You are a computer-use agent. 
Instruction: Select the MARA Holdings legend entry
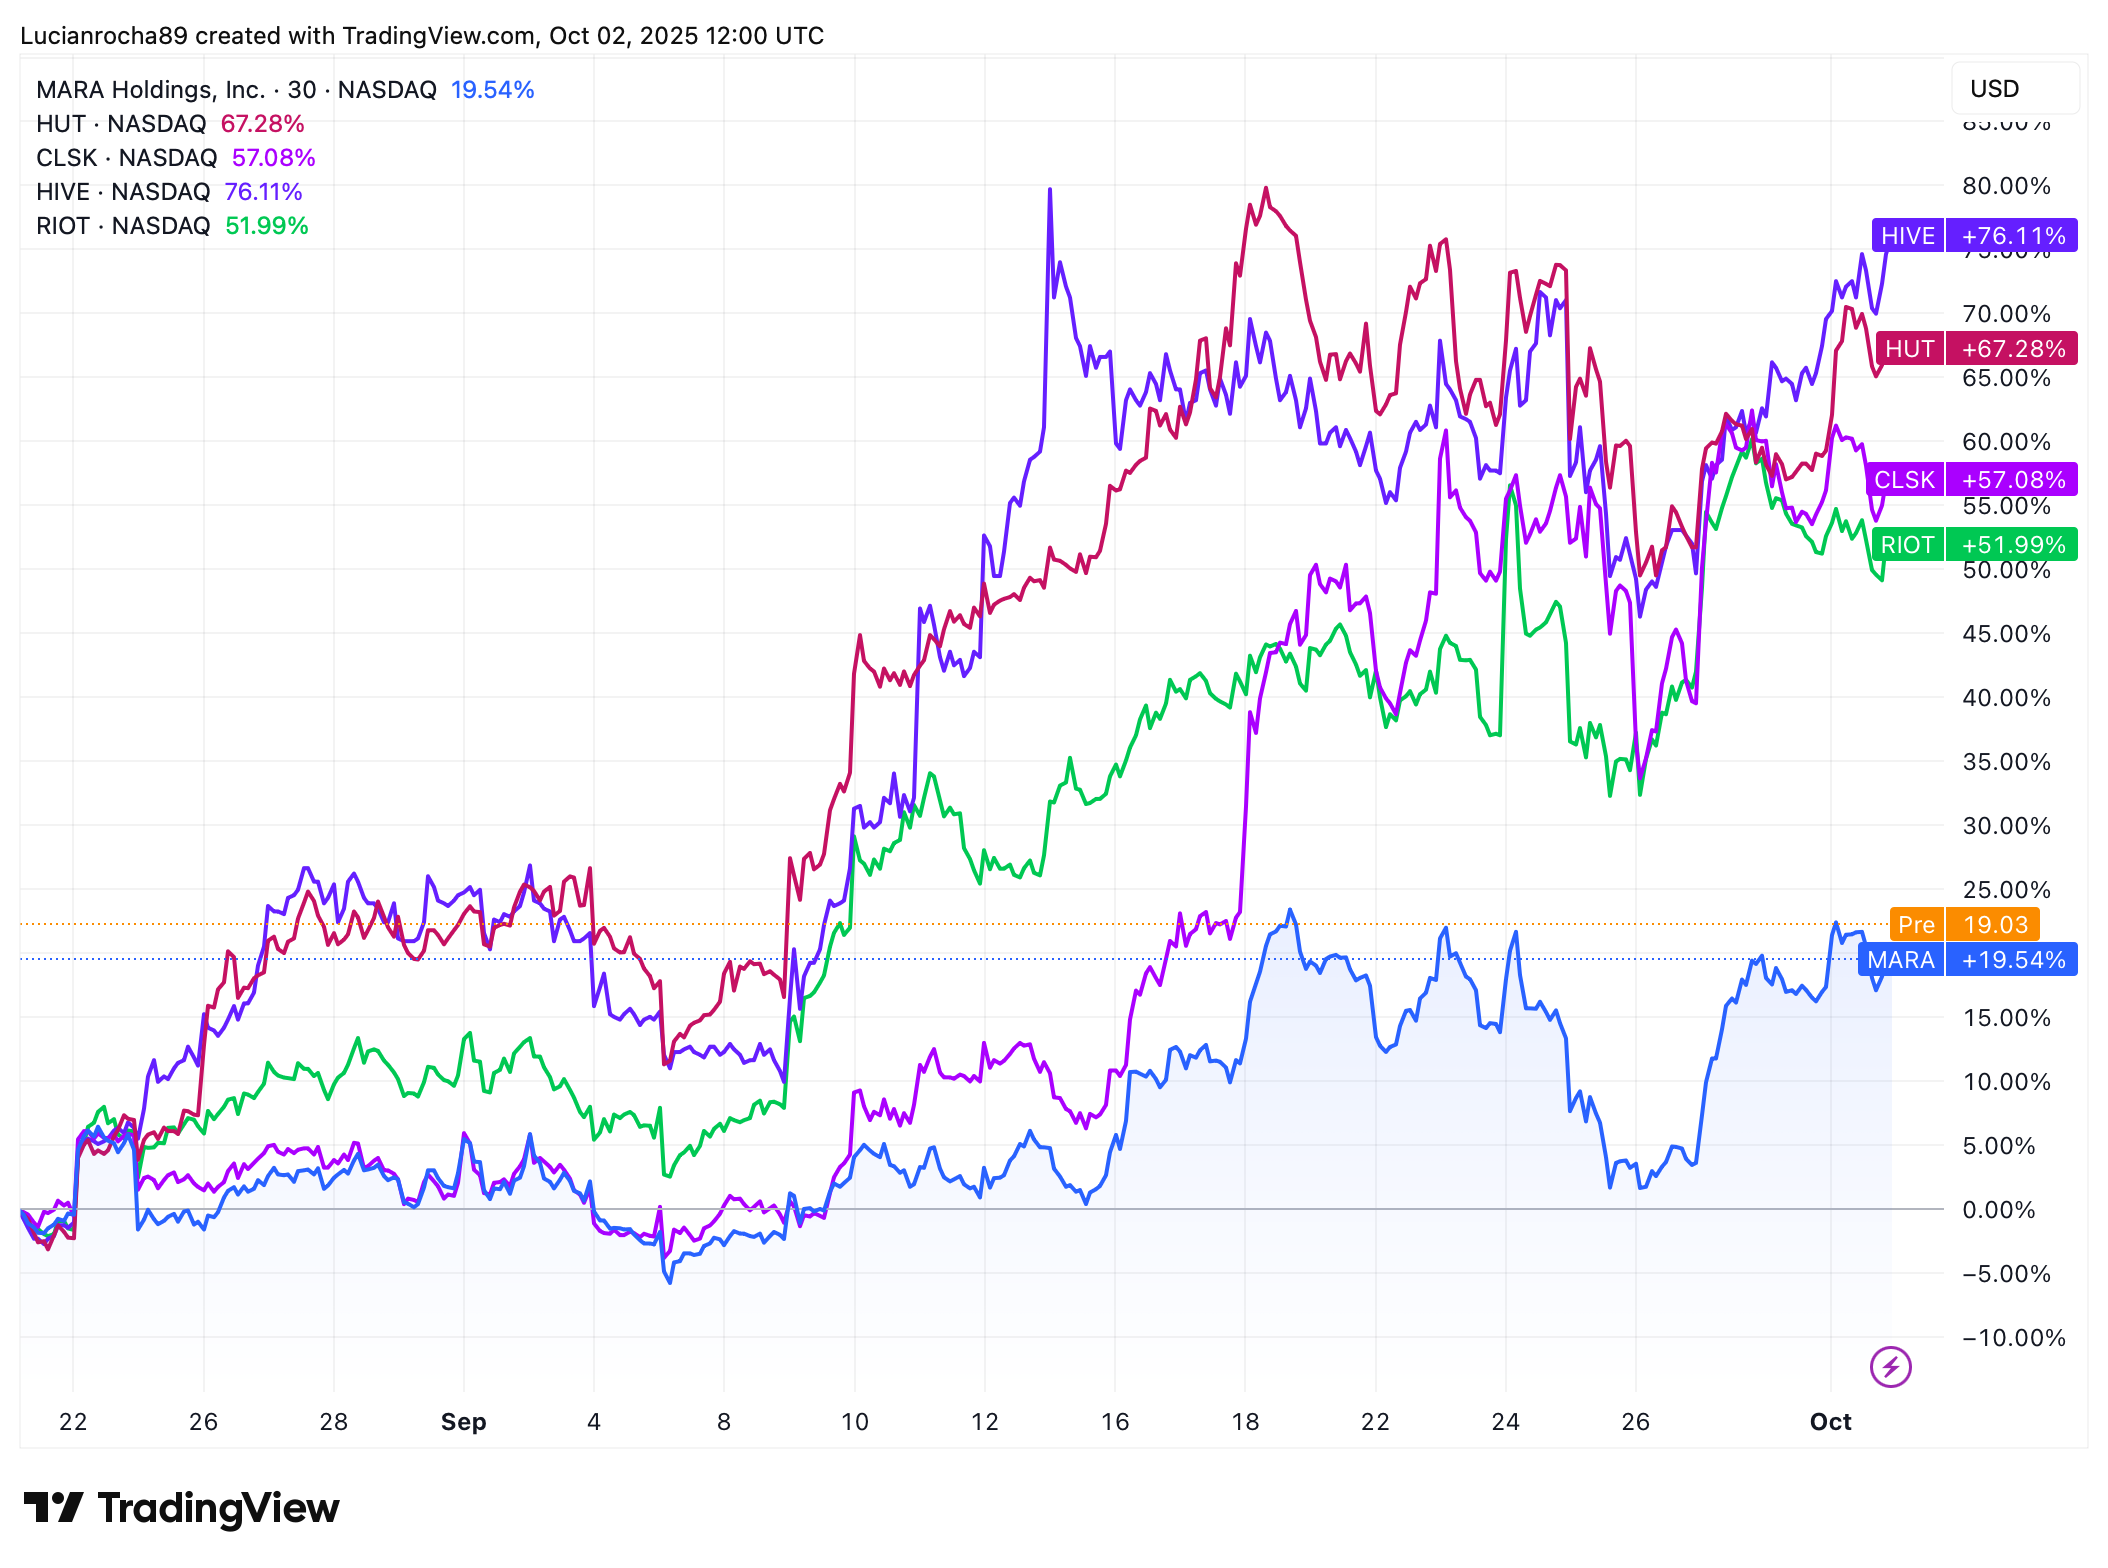coord(236,90)
